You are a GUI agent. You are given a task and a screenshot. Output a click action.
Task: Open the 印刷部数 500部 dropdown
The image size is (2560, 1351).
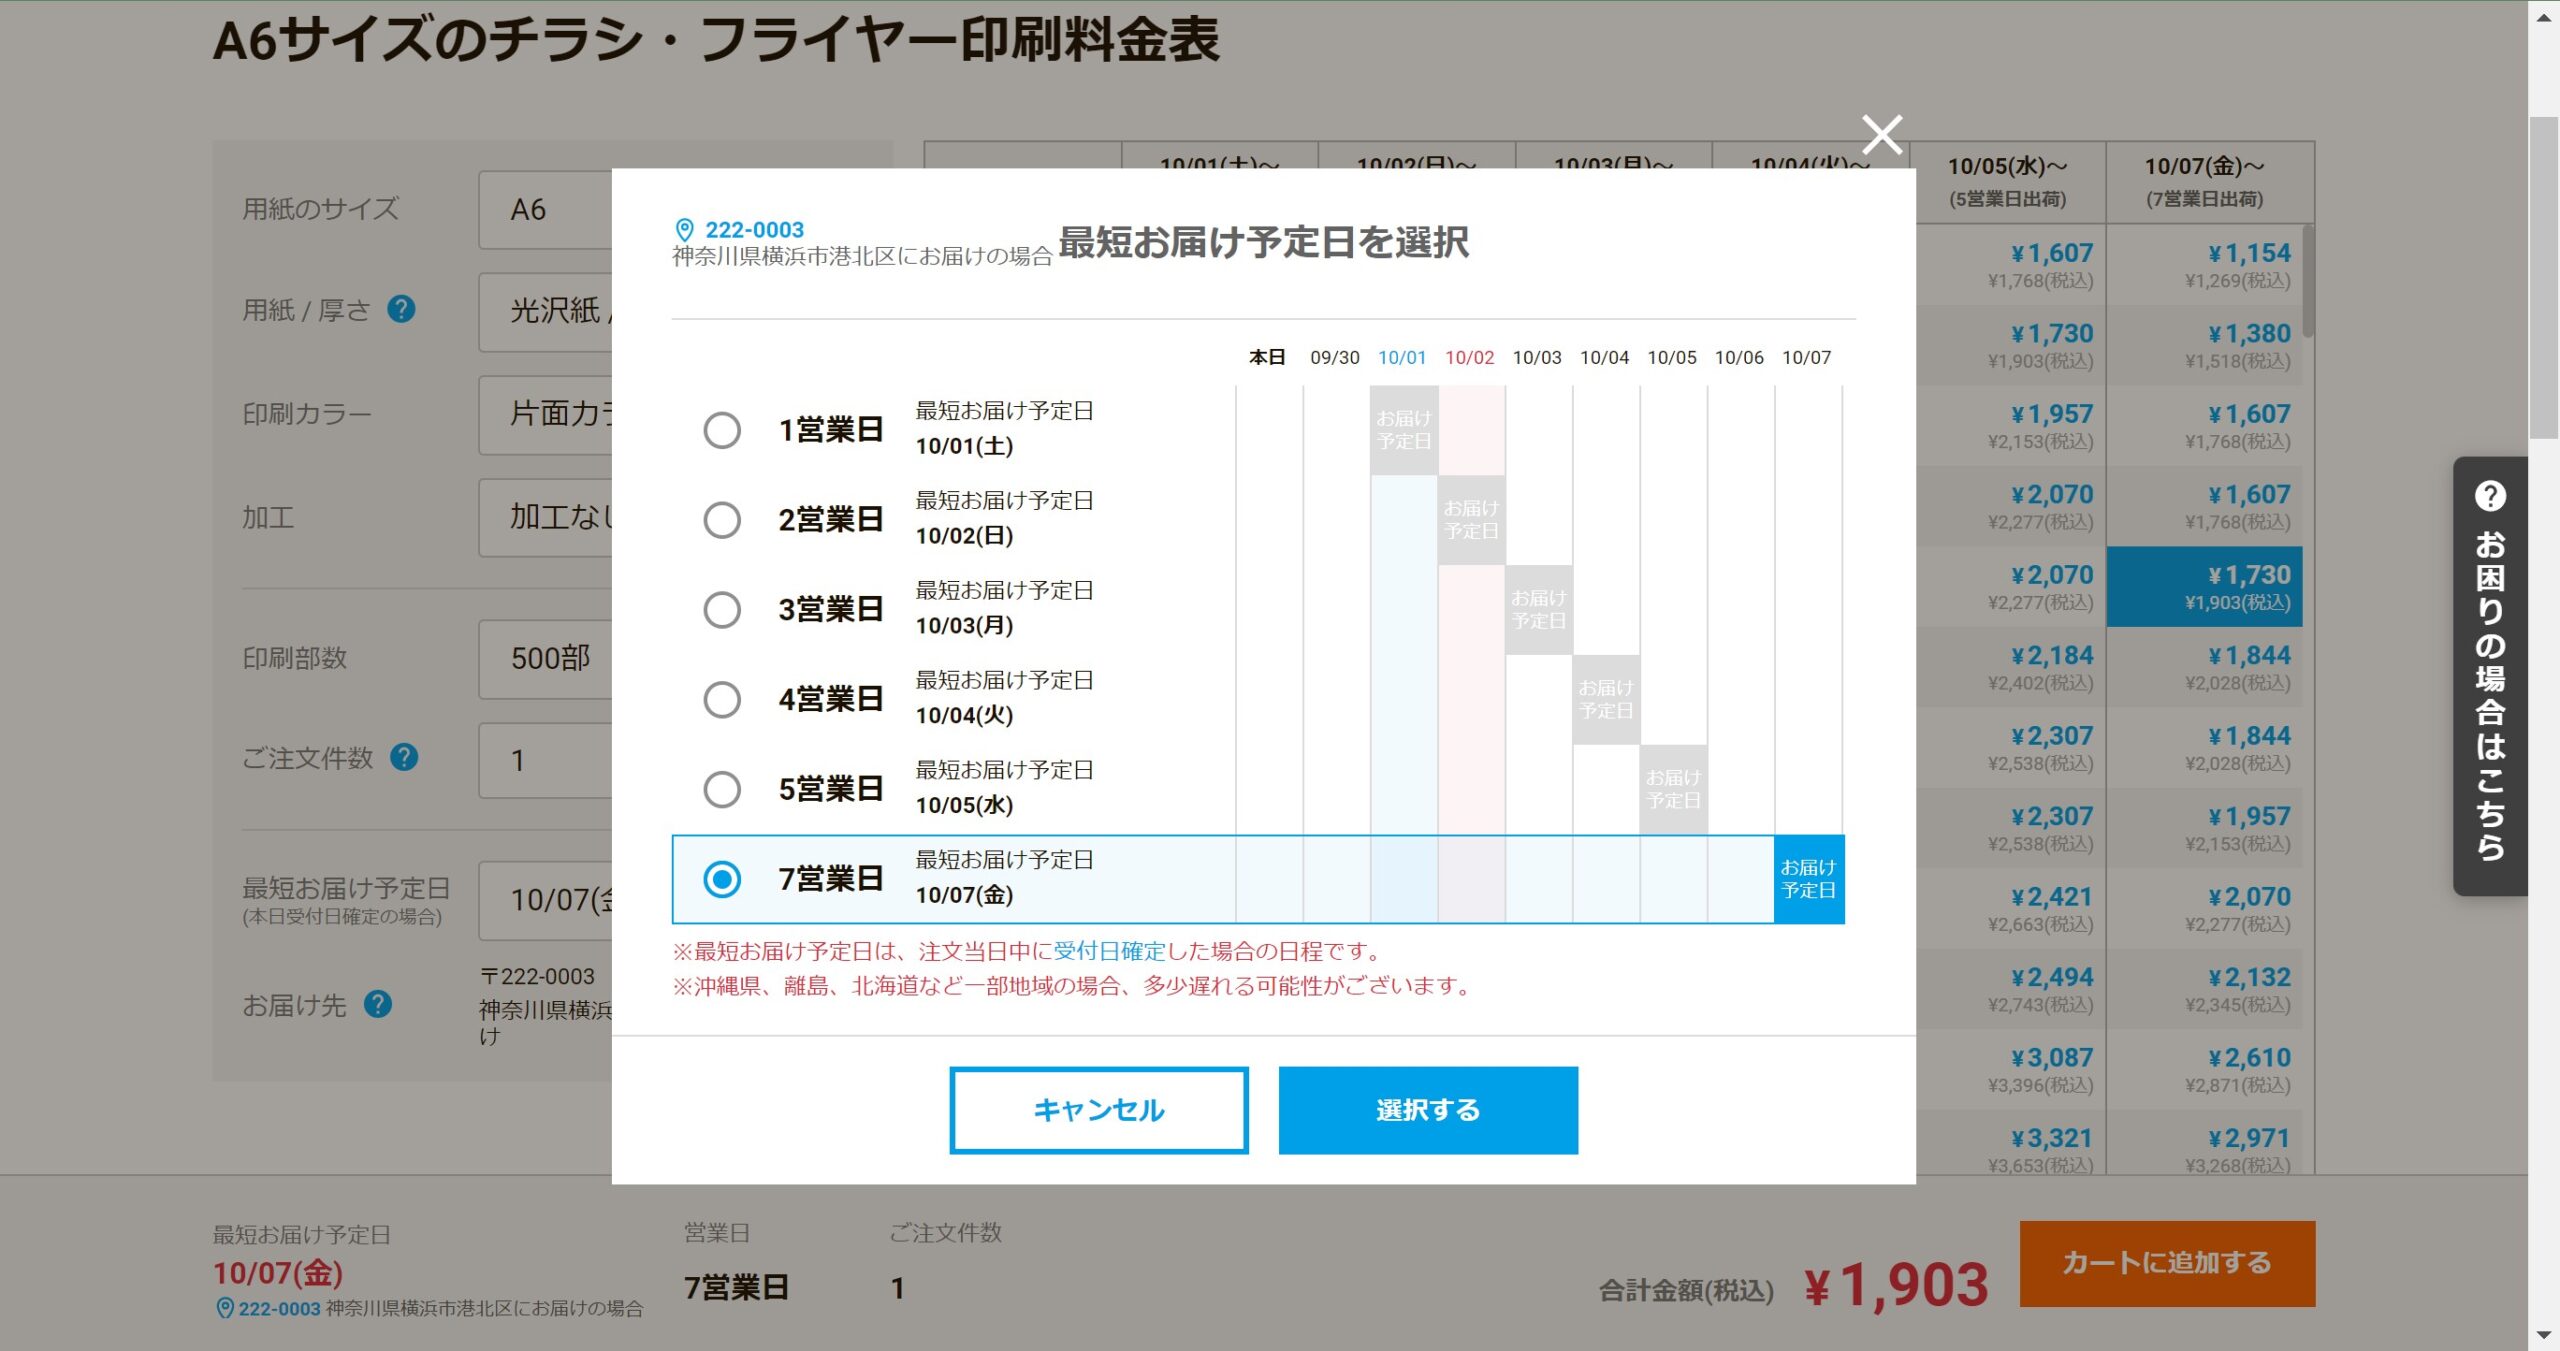click(546, 658)
